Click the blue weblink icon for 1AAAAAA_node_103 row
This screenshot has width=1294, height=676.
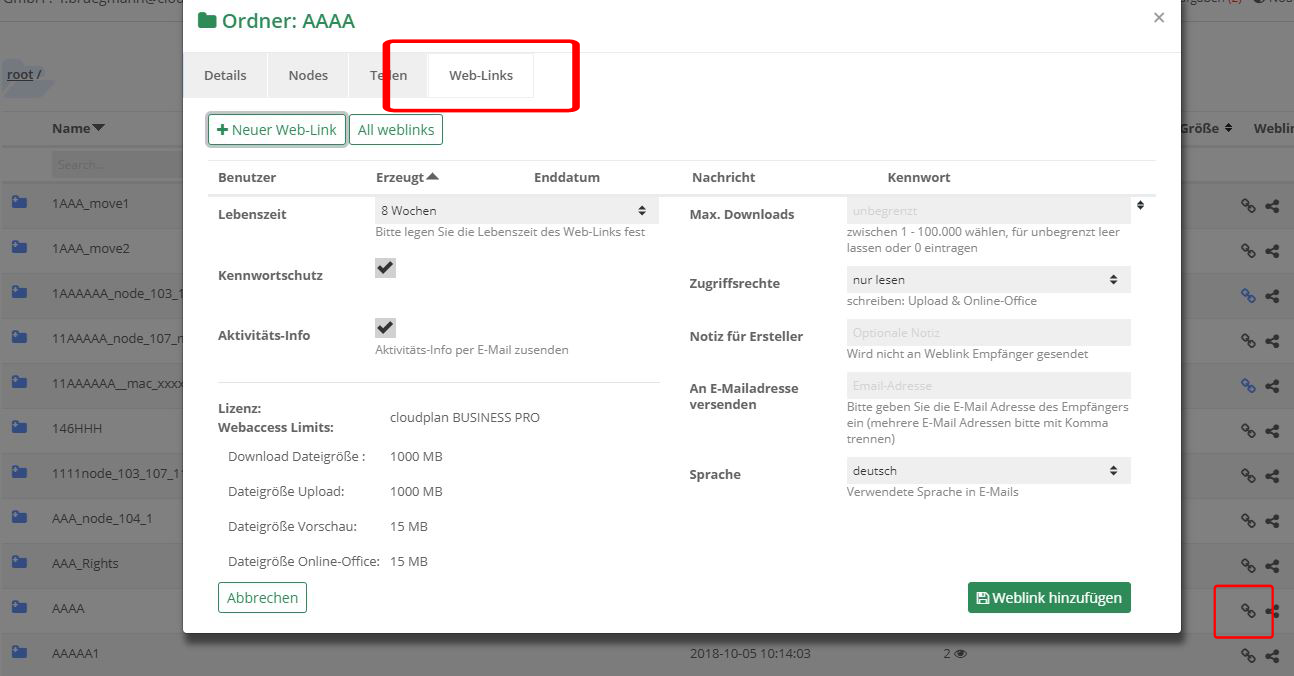click(x=1246, y=295)
